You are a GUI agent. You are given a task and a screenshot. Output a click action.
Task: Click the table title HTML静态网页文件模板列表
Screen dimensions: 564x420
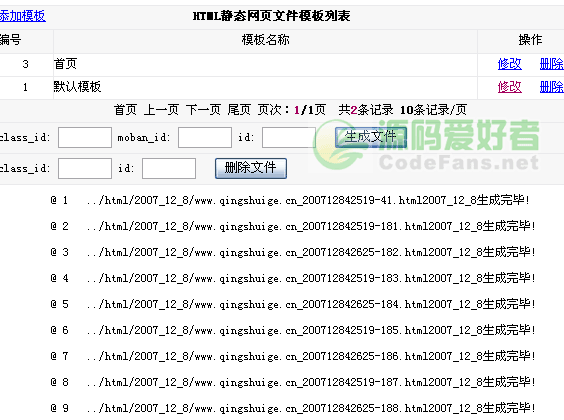click(272, 16)
